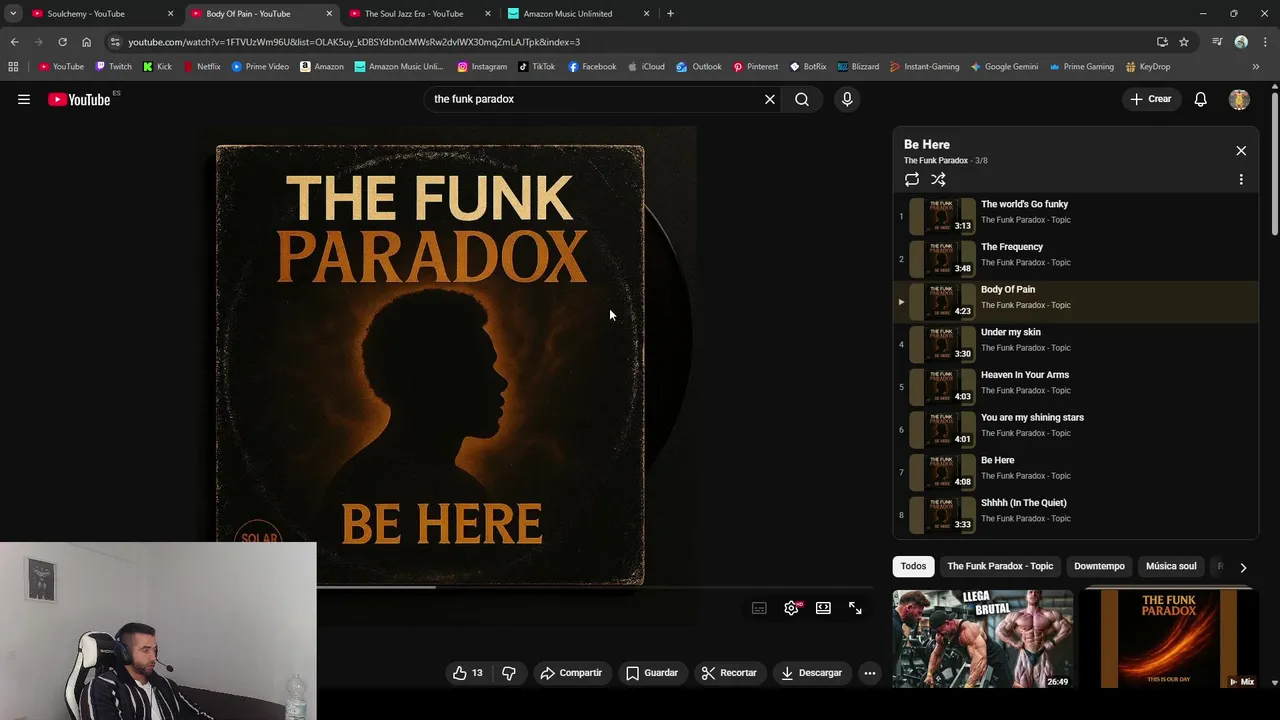Click the Recortar clip button
The height and width of the screenshot is (720, 1280).
coord(729,673)
